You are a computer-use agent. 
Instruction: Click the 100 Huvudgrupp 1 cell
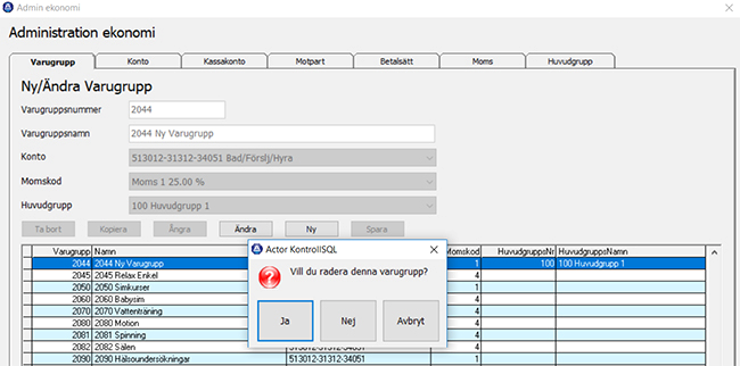click(631, 263)
